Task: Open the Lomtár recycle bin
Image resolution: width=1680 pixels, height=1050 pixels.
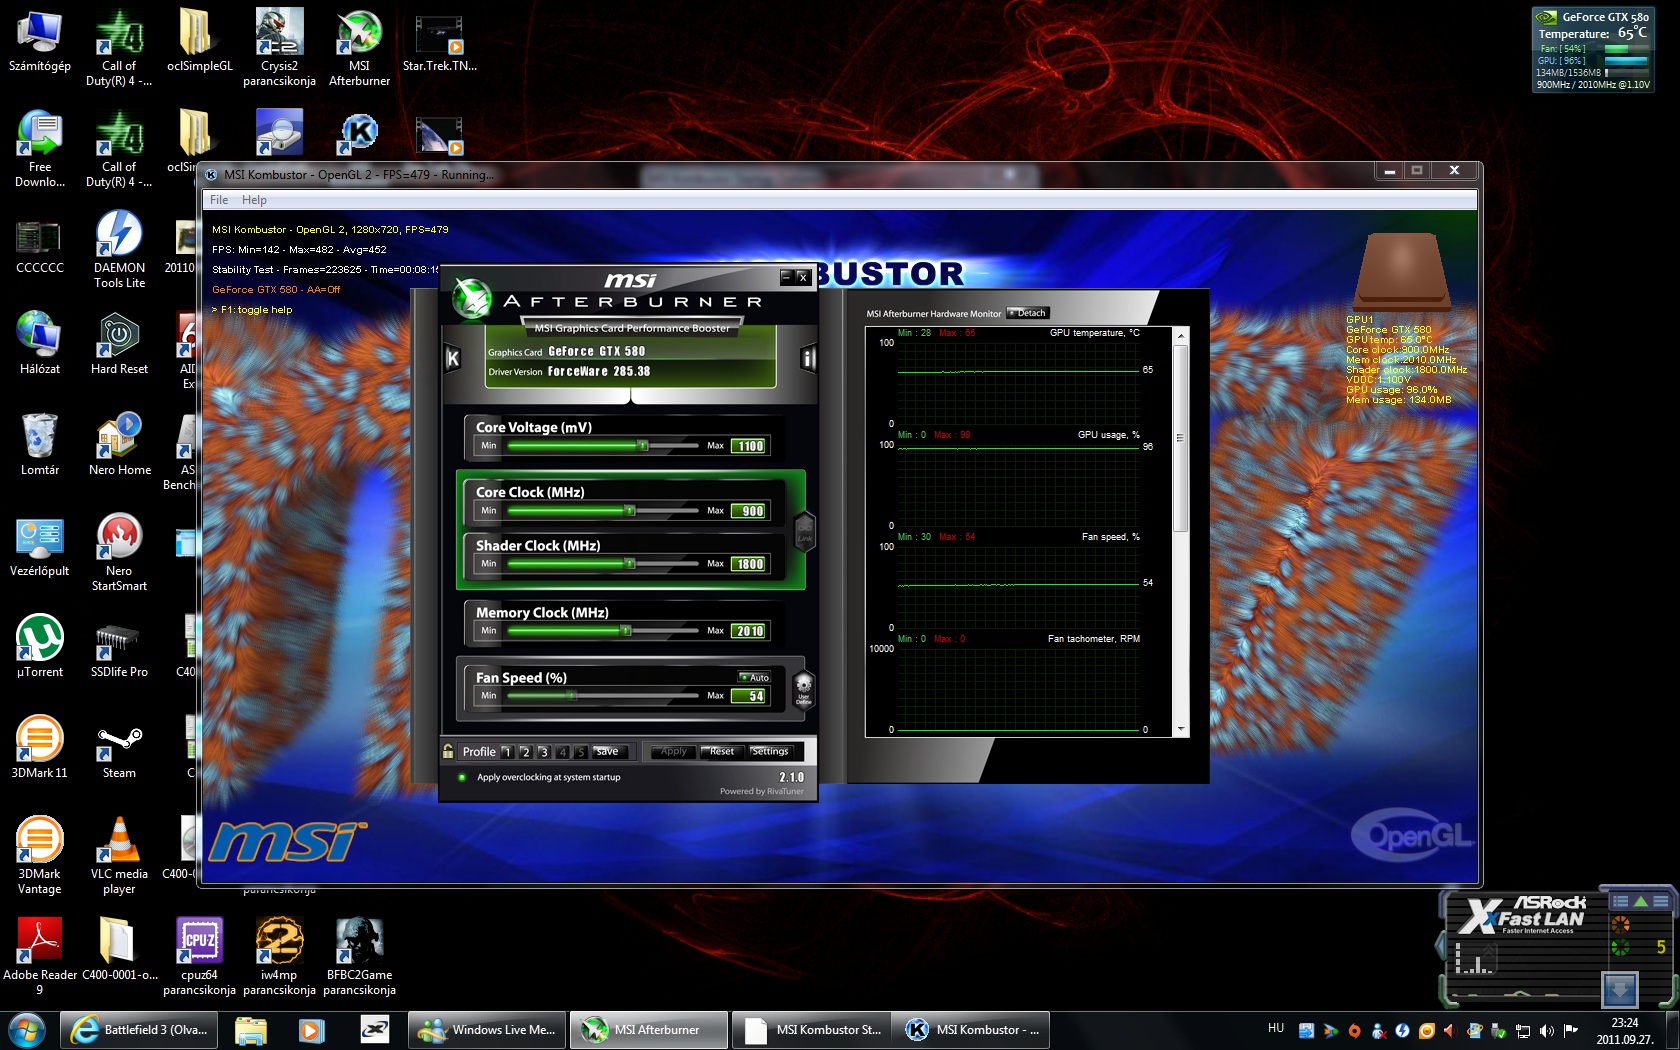Action: tap(40, 445)
